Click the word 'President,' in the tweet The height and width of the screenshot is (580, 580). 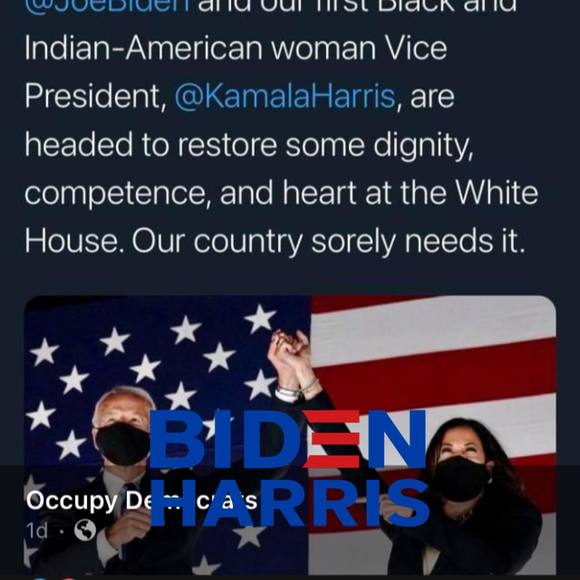(x=96, y=97)
